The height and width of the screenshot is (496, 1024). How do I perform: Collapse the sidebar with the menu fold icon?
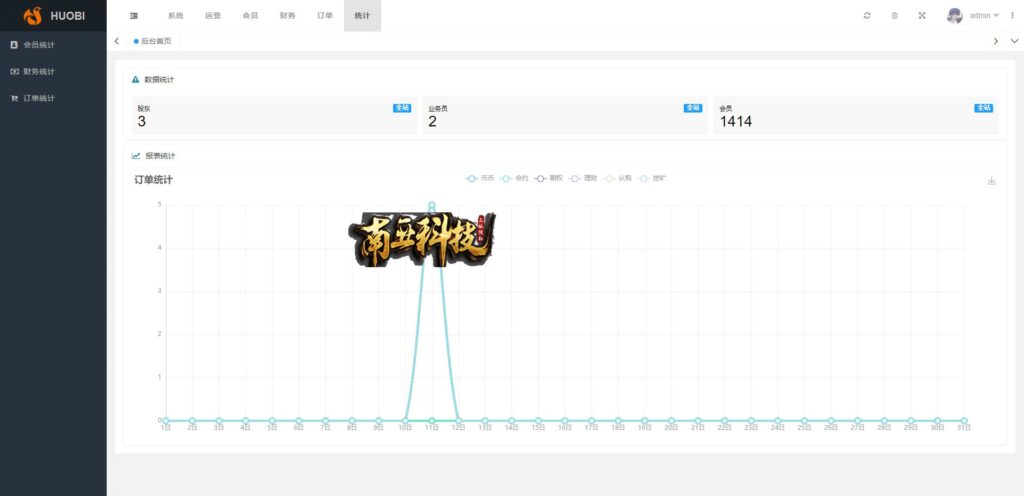click(134, 16)
